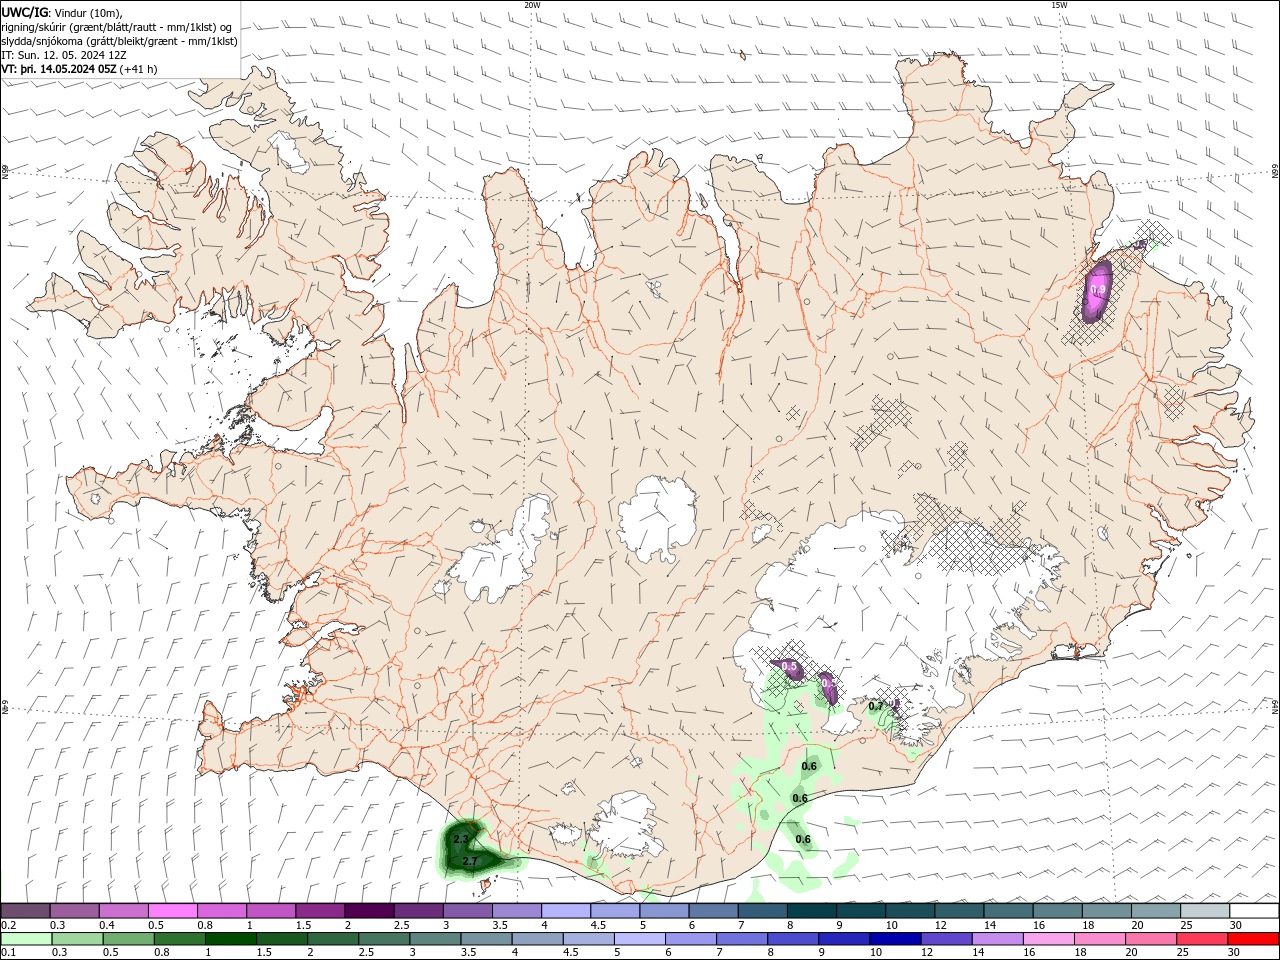Click the 0.7 precipitation value on the map
The image size is (1280, 960).
point(877,706)
